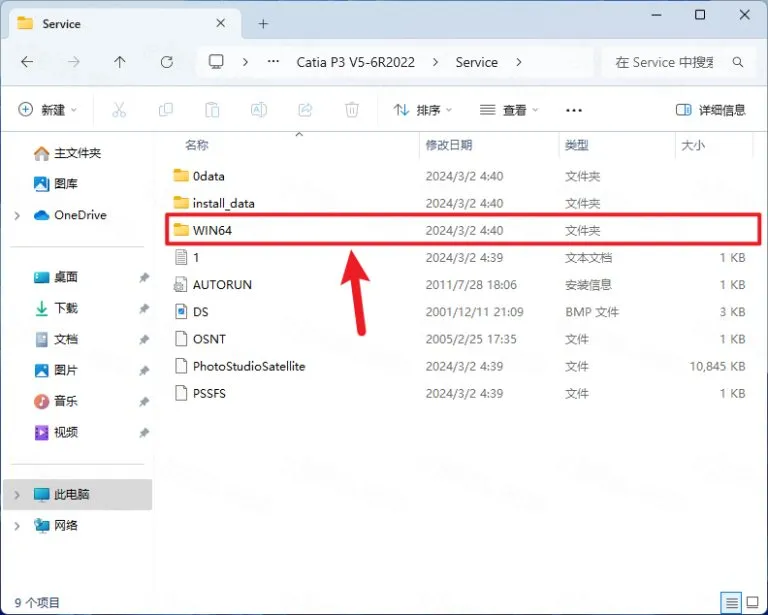
Task: Open 下载 (Downloads) quick access
Action: 55,308
